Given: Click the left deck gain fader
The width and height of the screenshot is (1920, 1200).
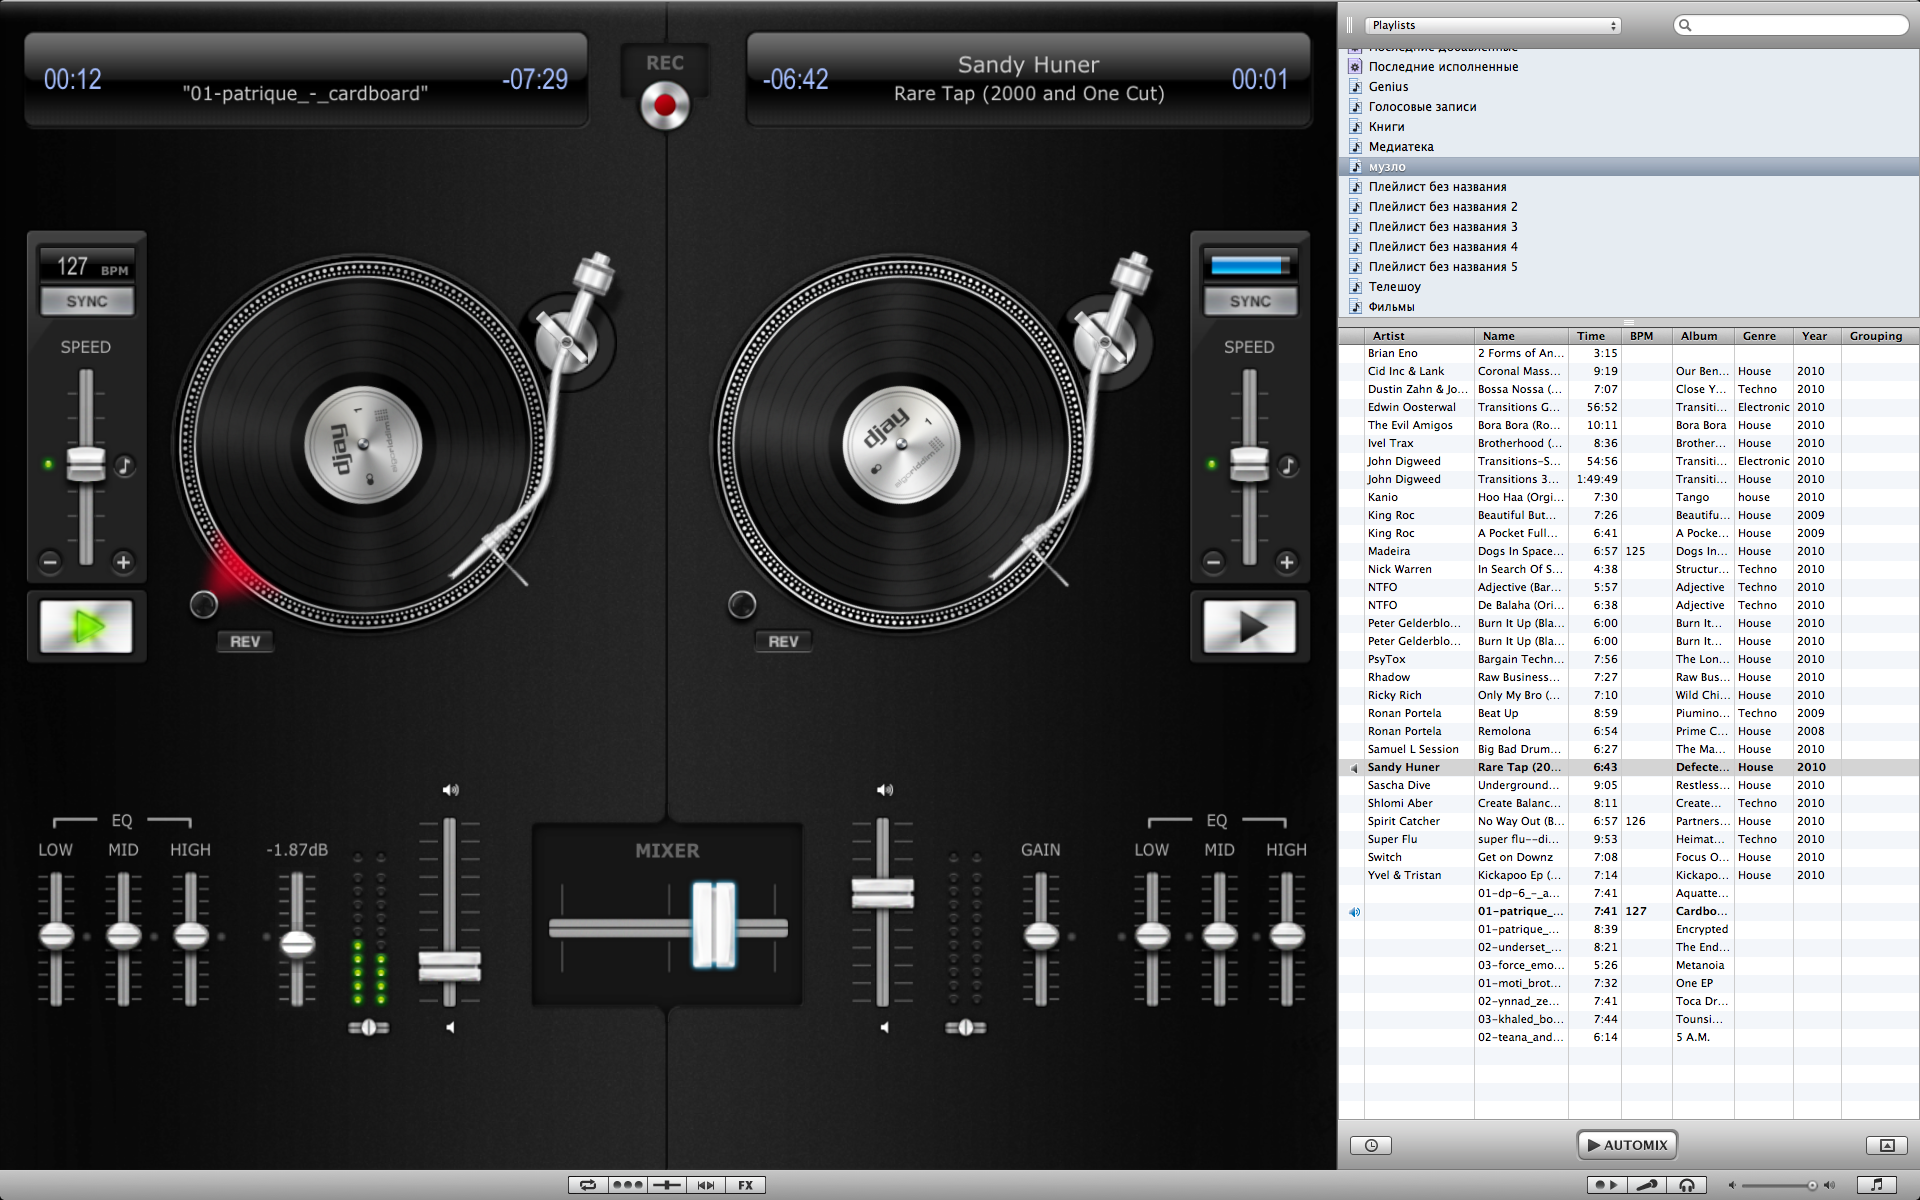Looking at the screenshot, I should coord(297,944).
